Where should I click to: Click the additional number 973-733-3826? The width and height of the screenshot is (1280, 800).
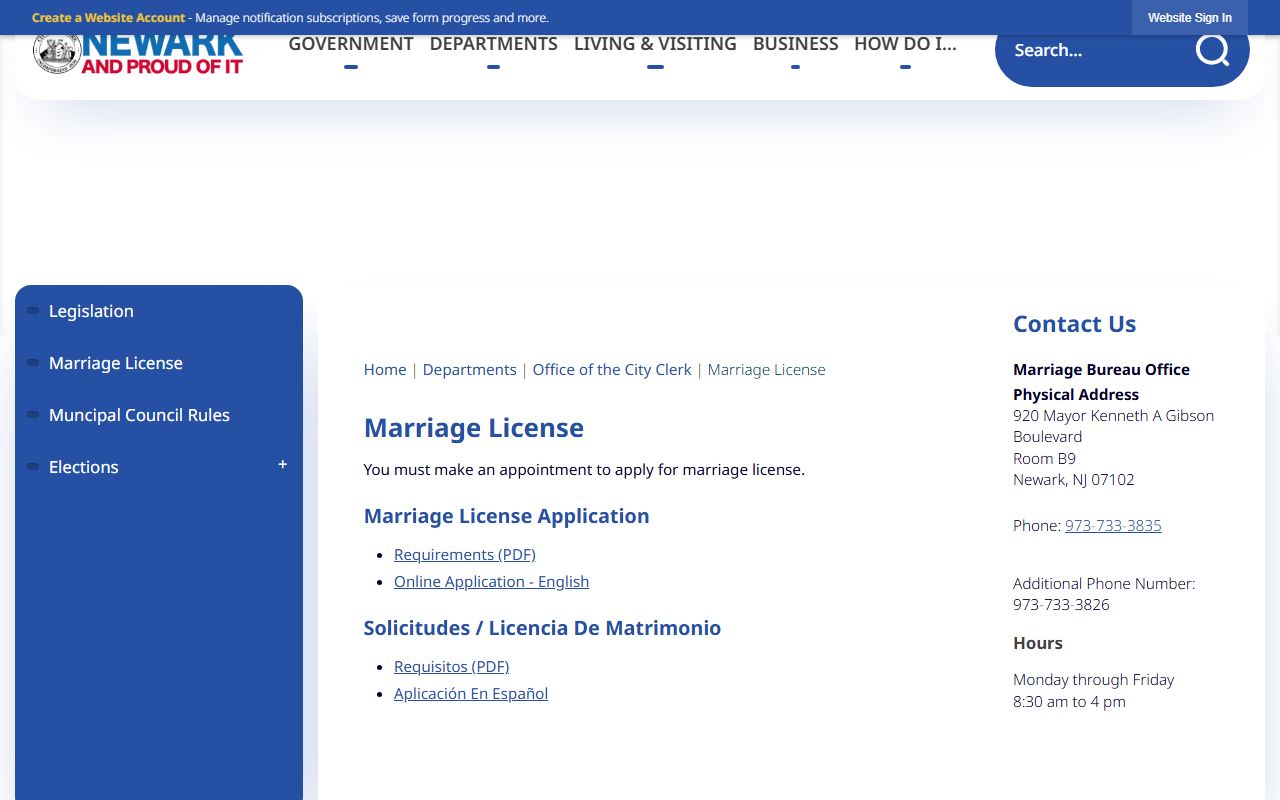click(1061, 604)
